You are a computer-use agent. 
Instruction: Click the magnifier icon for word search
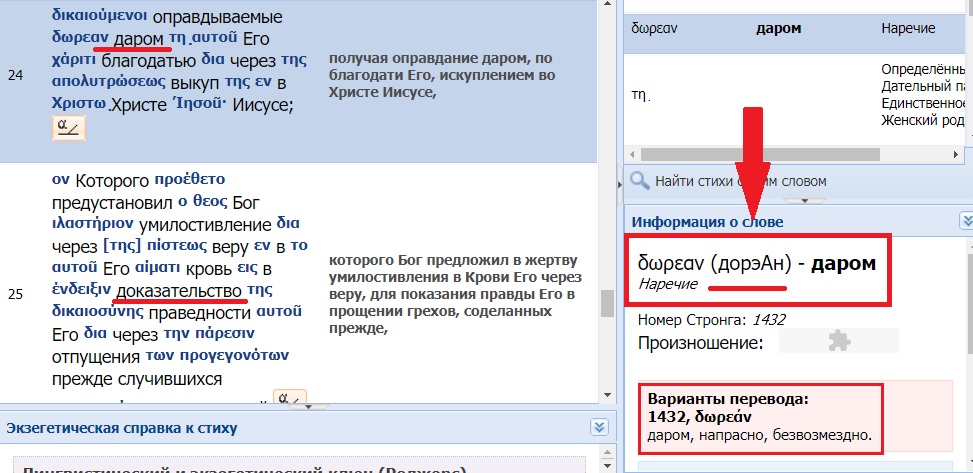click(640, 181)
